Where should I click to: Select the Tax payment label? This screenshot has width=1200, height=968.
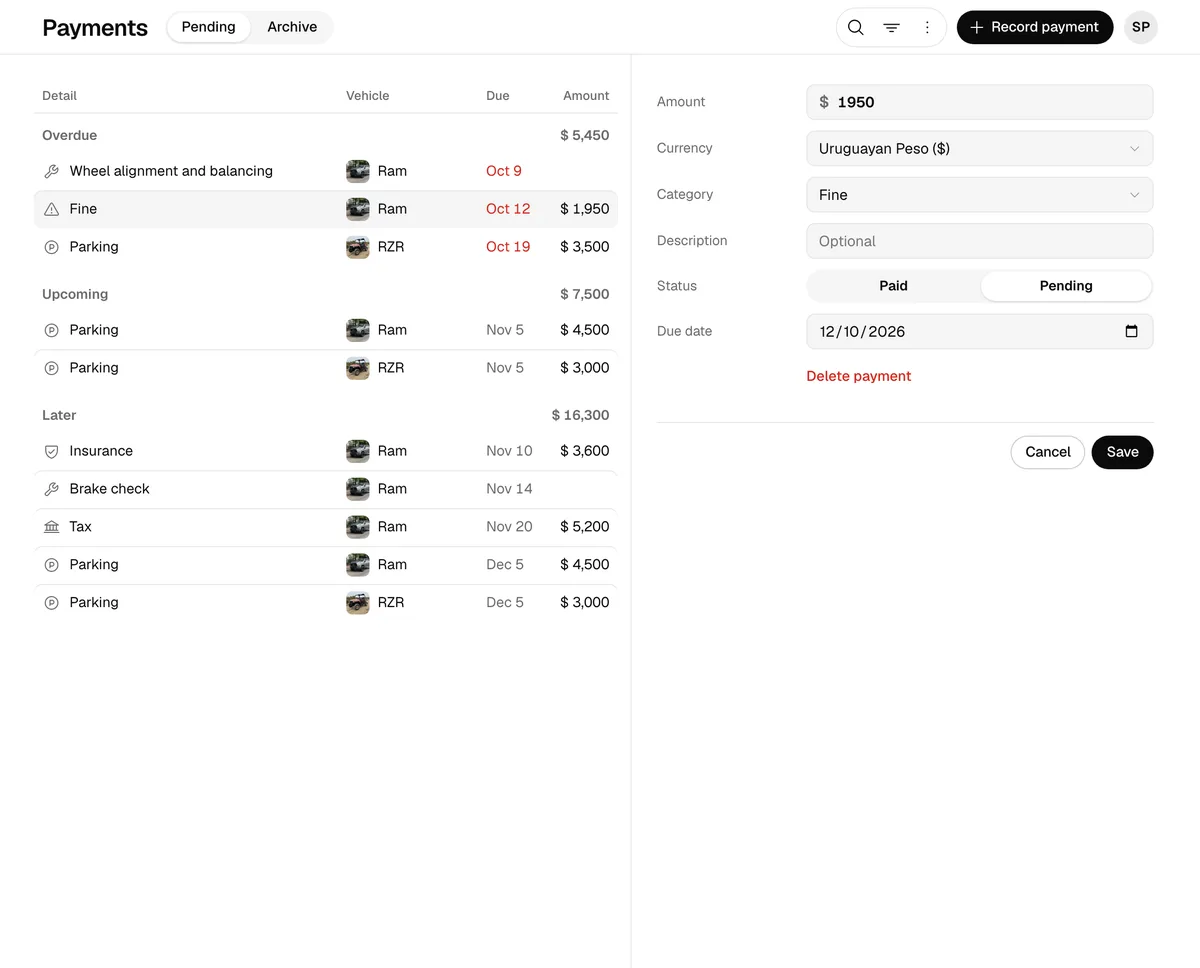(81, 527)
